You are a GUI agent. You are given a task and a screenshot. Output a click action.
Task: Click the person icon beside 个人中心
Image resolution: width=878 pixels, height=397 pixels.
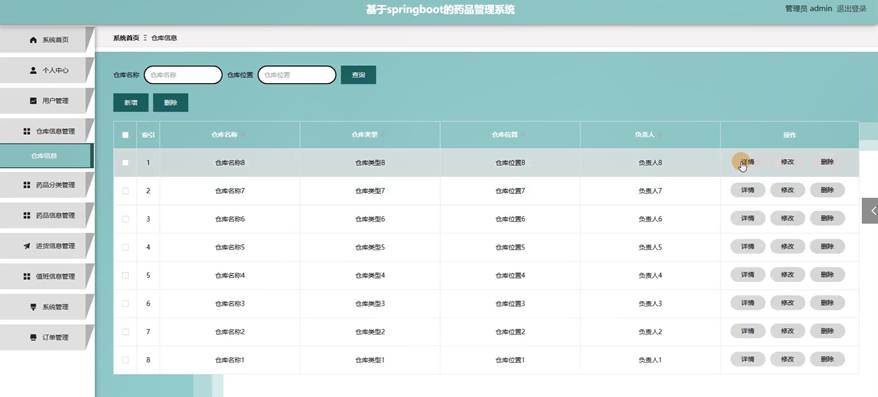tap(33, 70)
